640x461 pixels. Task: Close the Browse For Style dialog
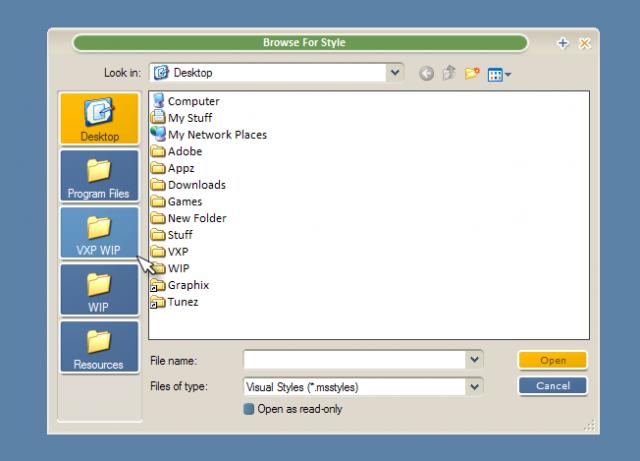coord(584,43)
